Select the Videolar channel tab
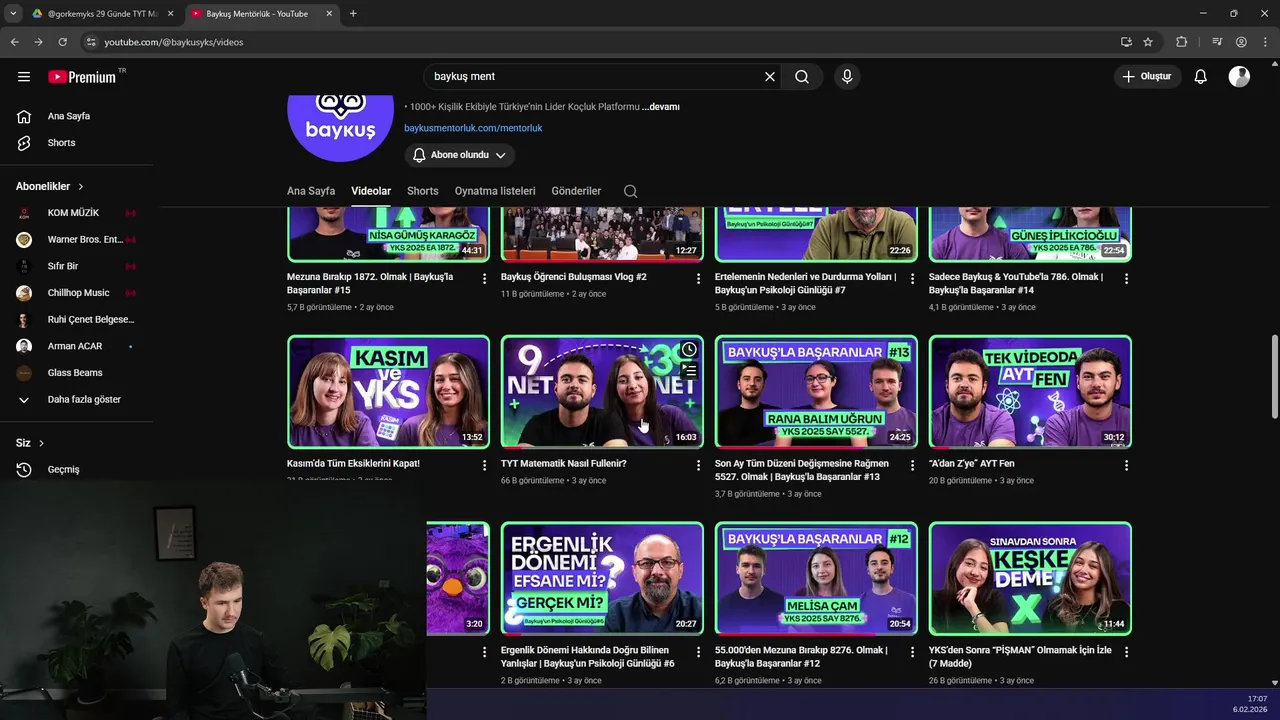This screenshot has height=720, width=1280. tap(371, 191)
